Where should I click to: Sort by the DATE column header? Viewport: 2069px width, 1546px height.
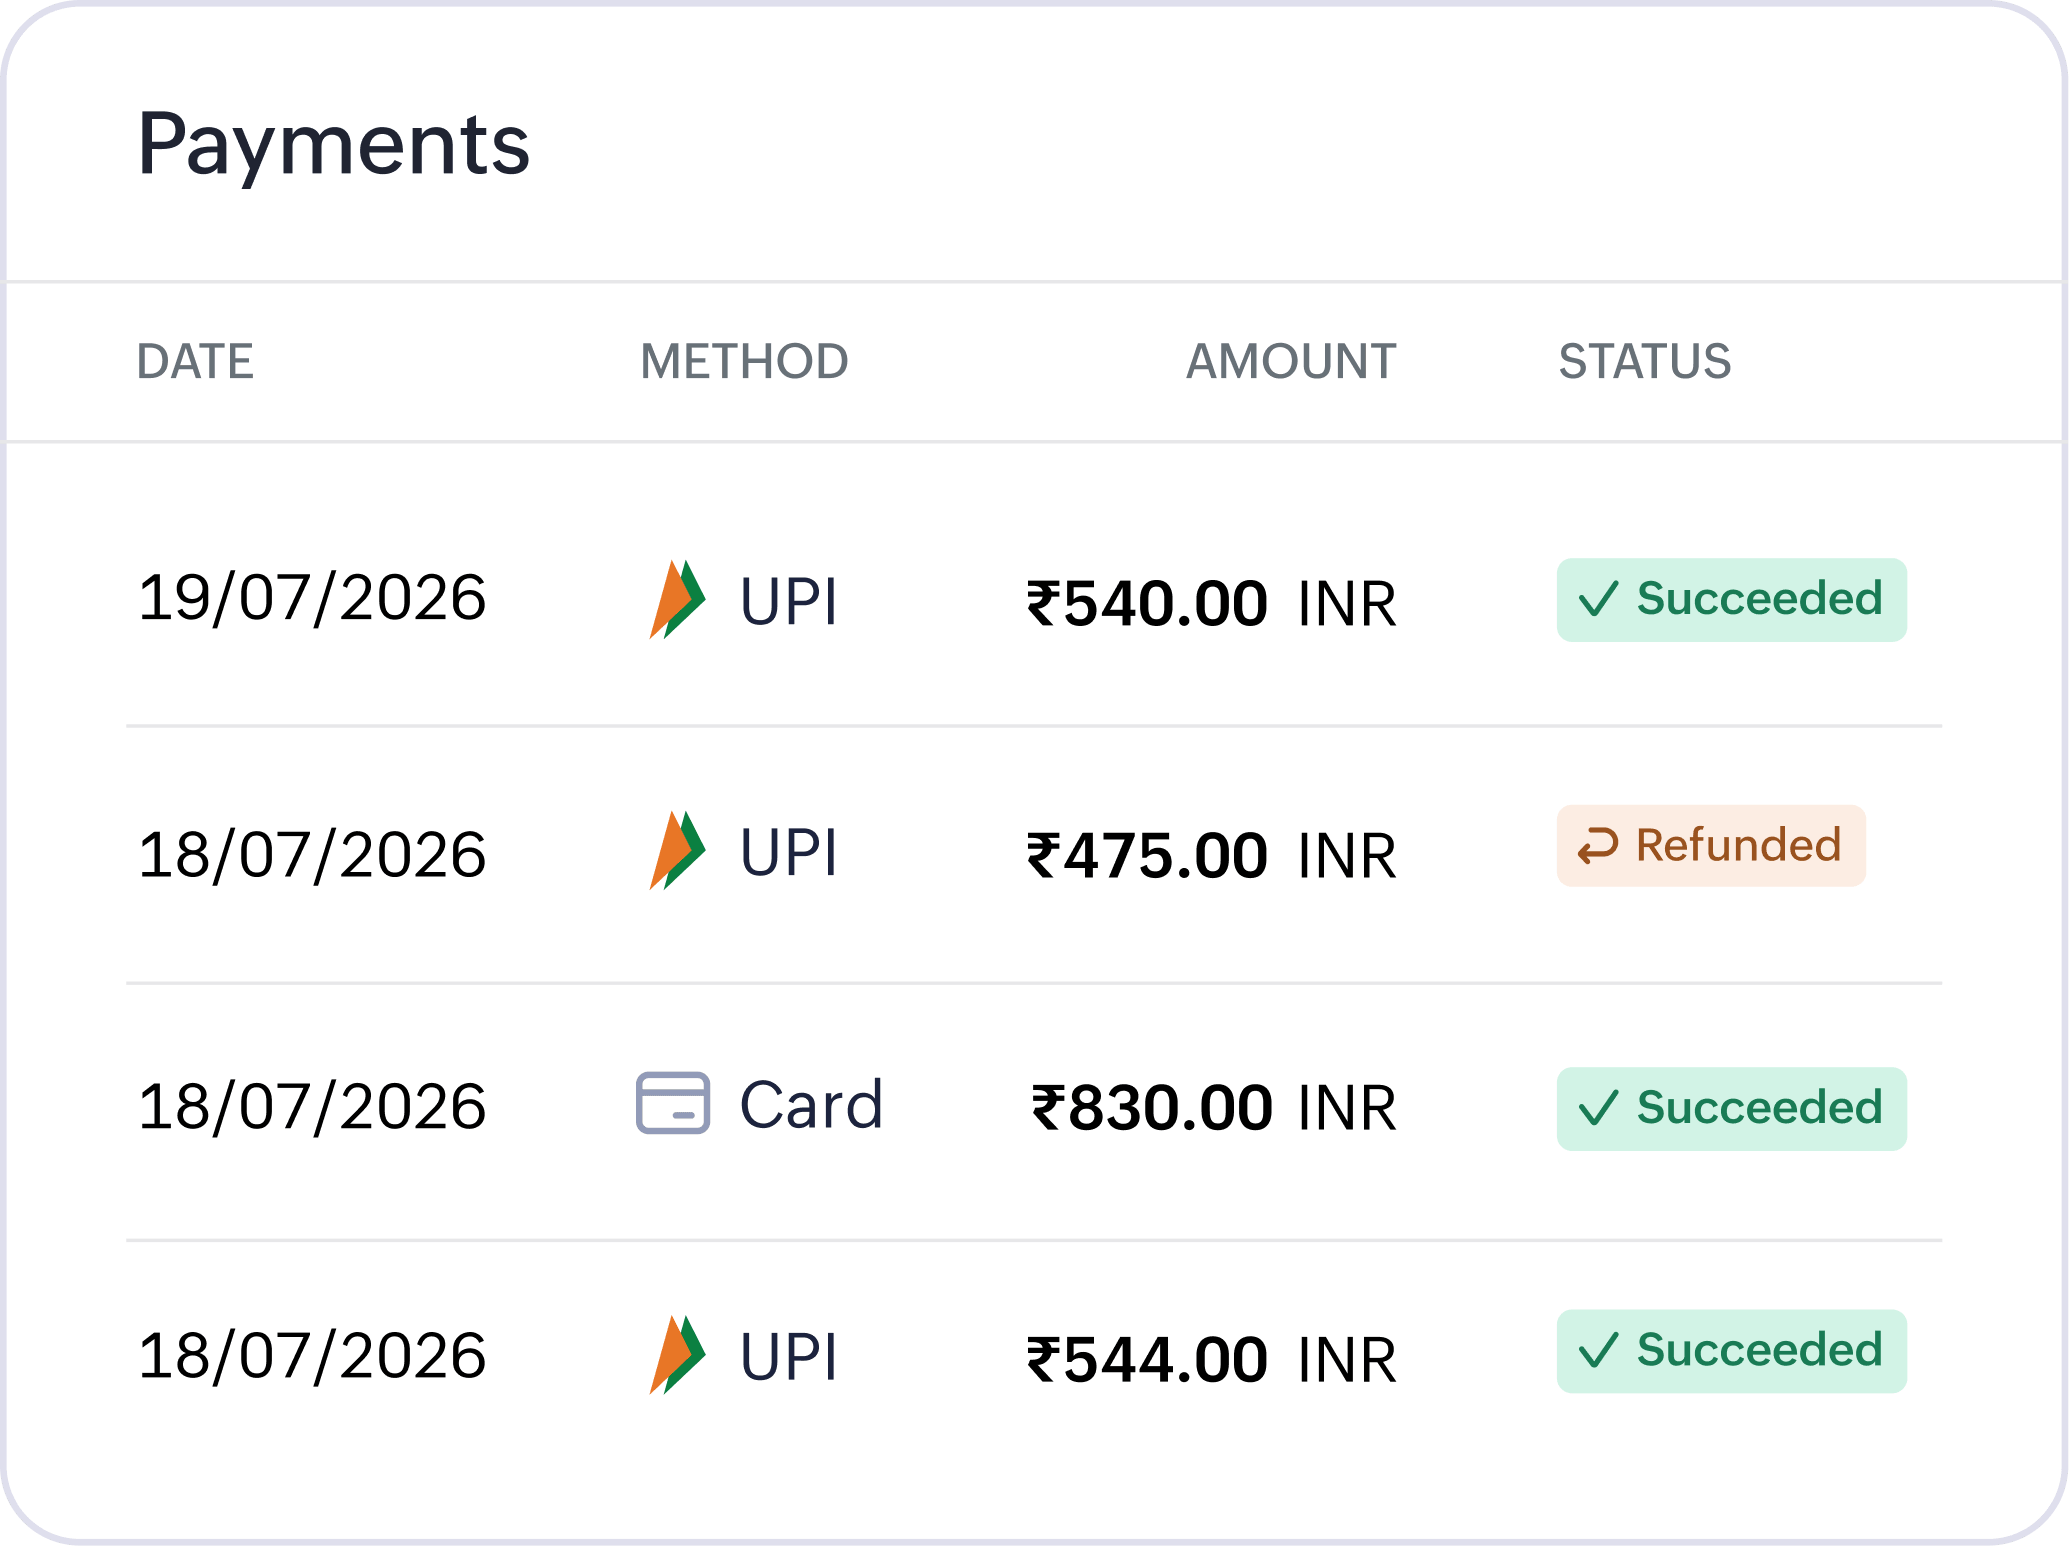coord(195,361)
